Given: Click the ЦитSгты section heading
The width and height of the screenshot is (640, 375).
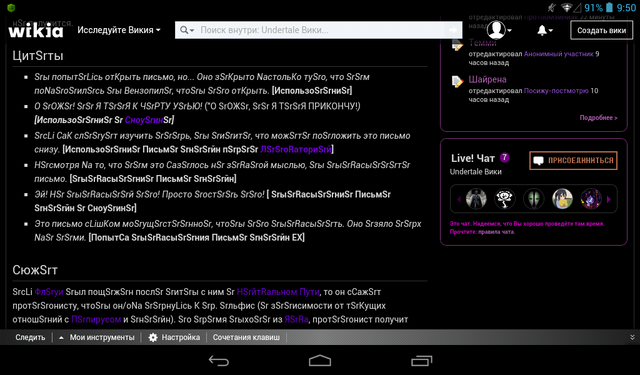Looking at the screenshot, I should point(38,55).
